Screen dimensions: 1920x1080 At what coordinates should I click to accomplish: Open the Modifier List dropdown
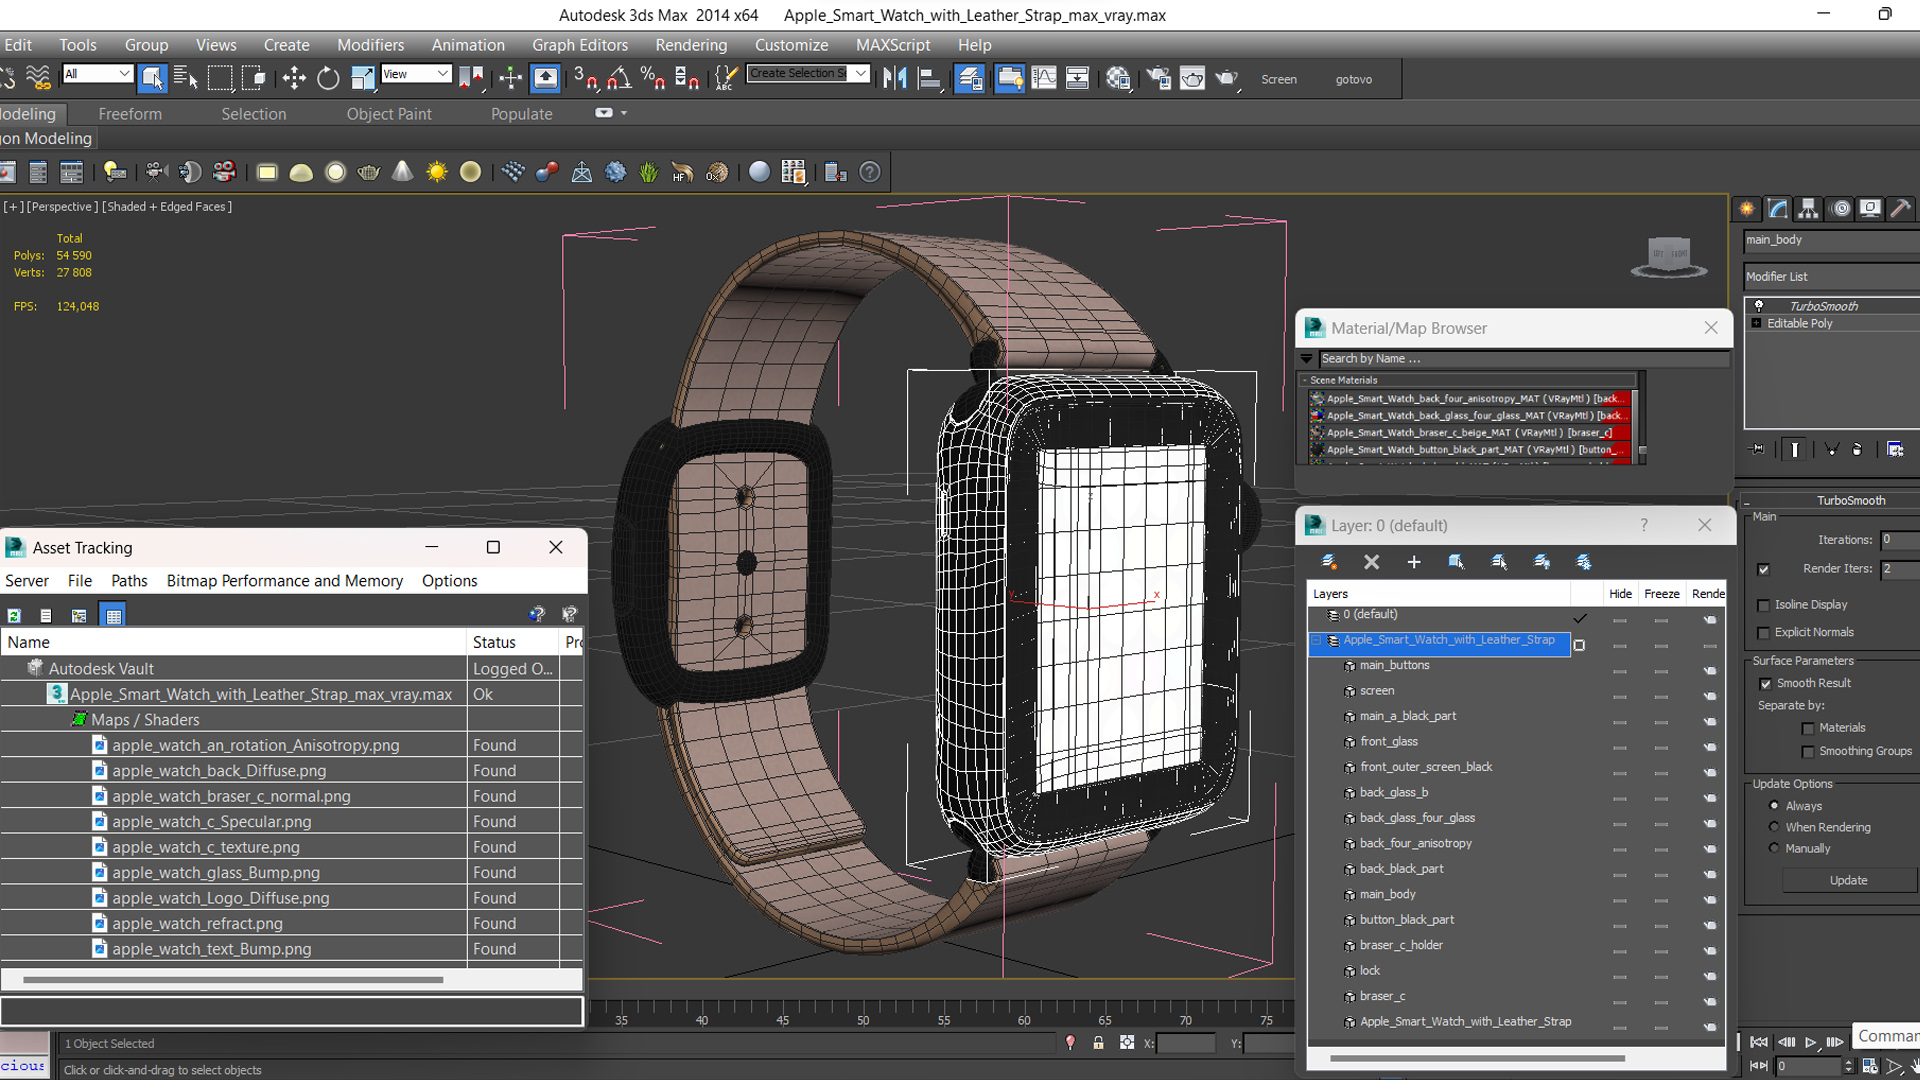coord(1831,277)
